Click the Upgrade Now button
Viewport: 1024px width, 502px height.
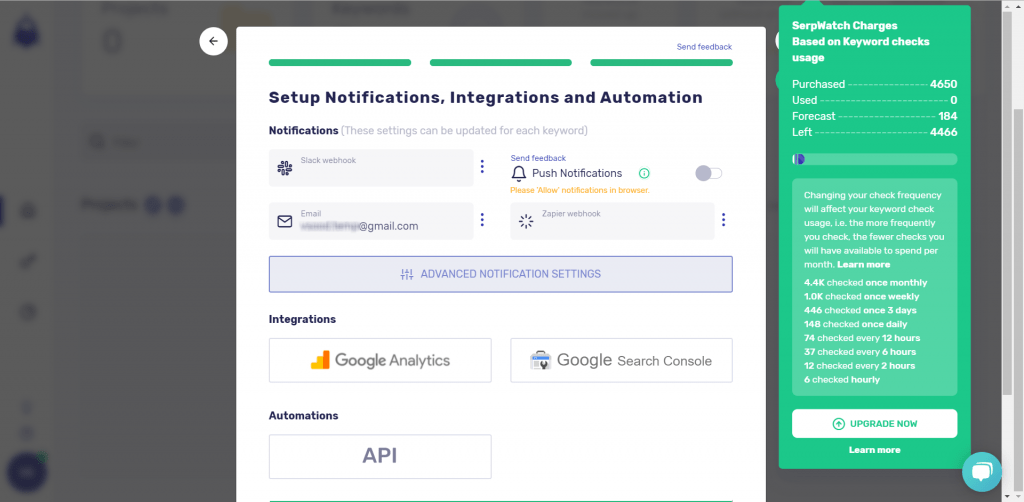pos(874,424)
